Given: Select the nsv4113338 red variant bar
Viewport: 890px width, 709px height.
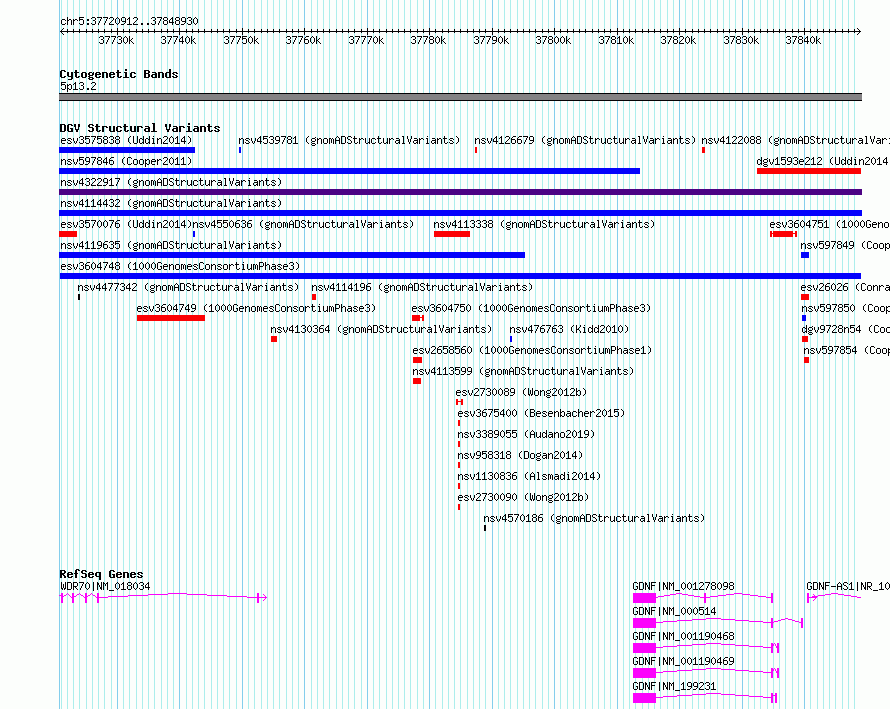Looking at the screenshot, I should click(452, 234).
